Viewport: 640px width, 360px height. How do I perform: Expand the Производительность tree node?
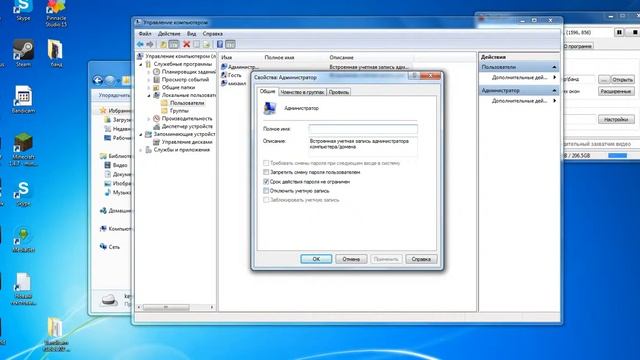(149, 118)
